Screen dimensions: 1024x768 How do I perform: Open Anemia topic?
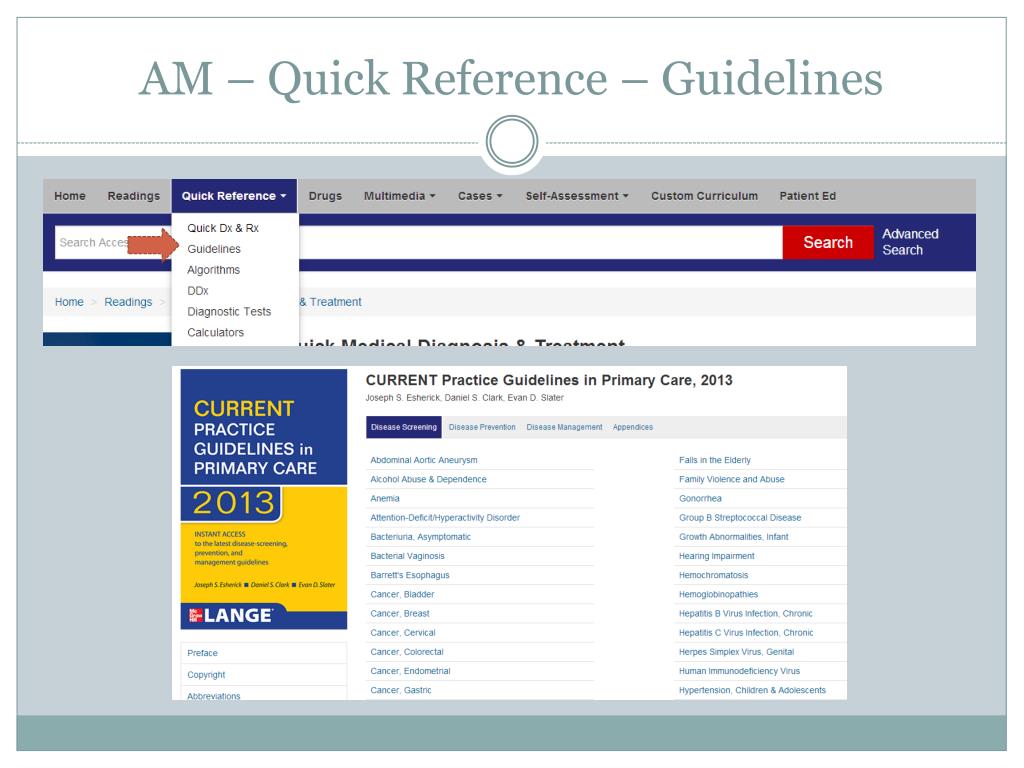coord(385,498)
